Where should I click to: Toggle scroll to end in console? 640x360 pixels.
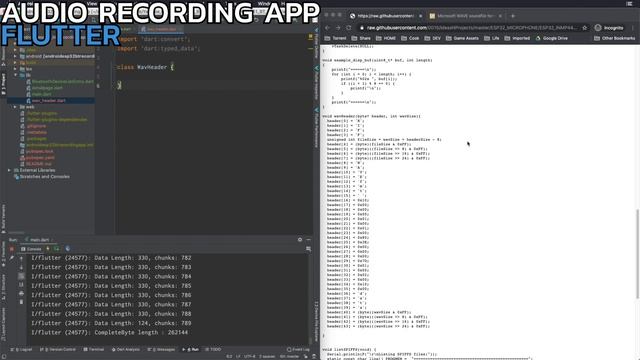point(21,284)
